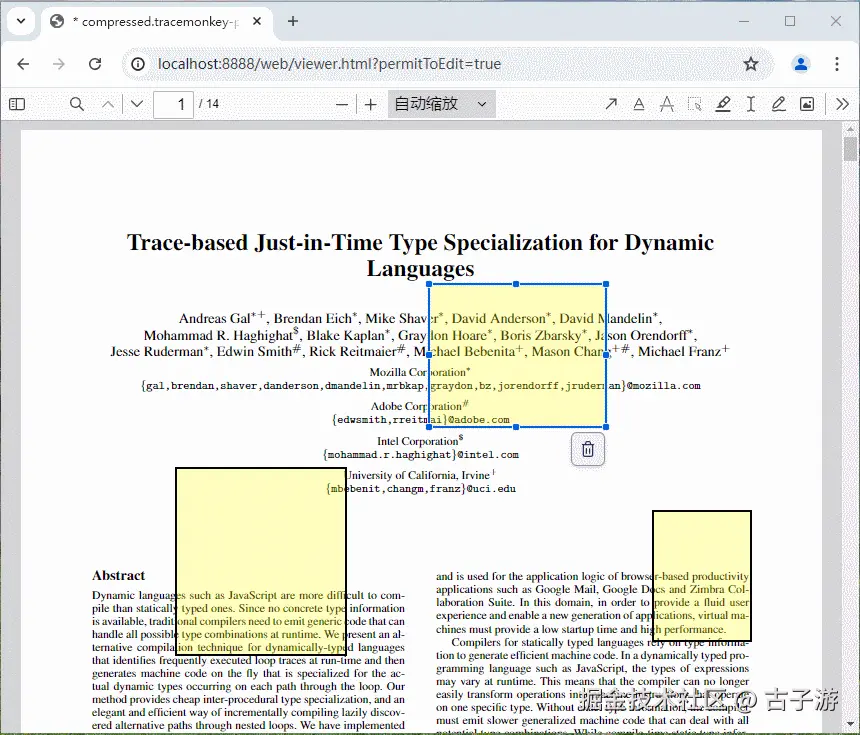View site information icon in address bar
The image size is (860, 735).
coord(138,64)
